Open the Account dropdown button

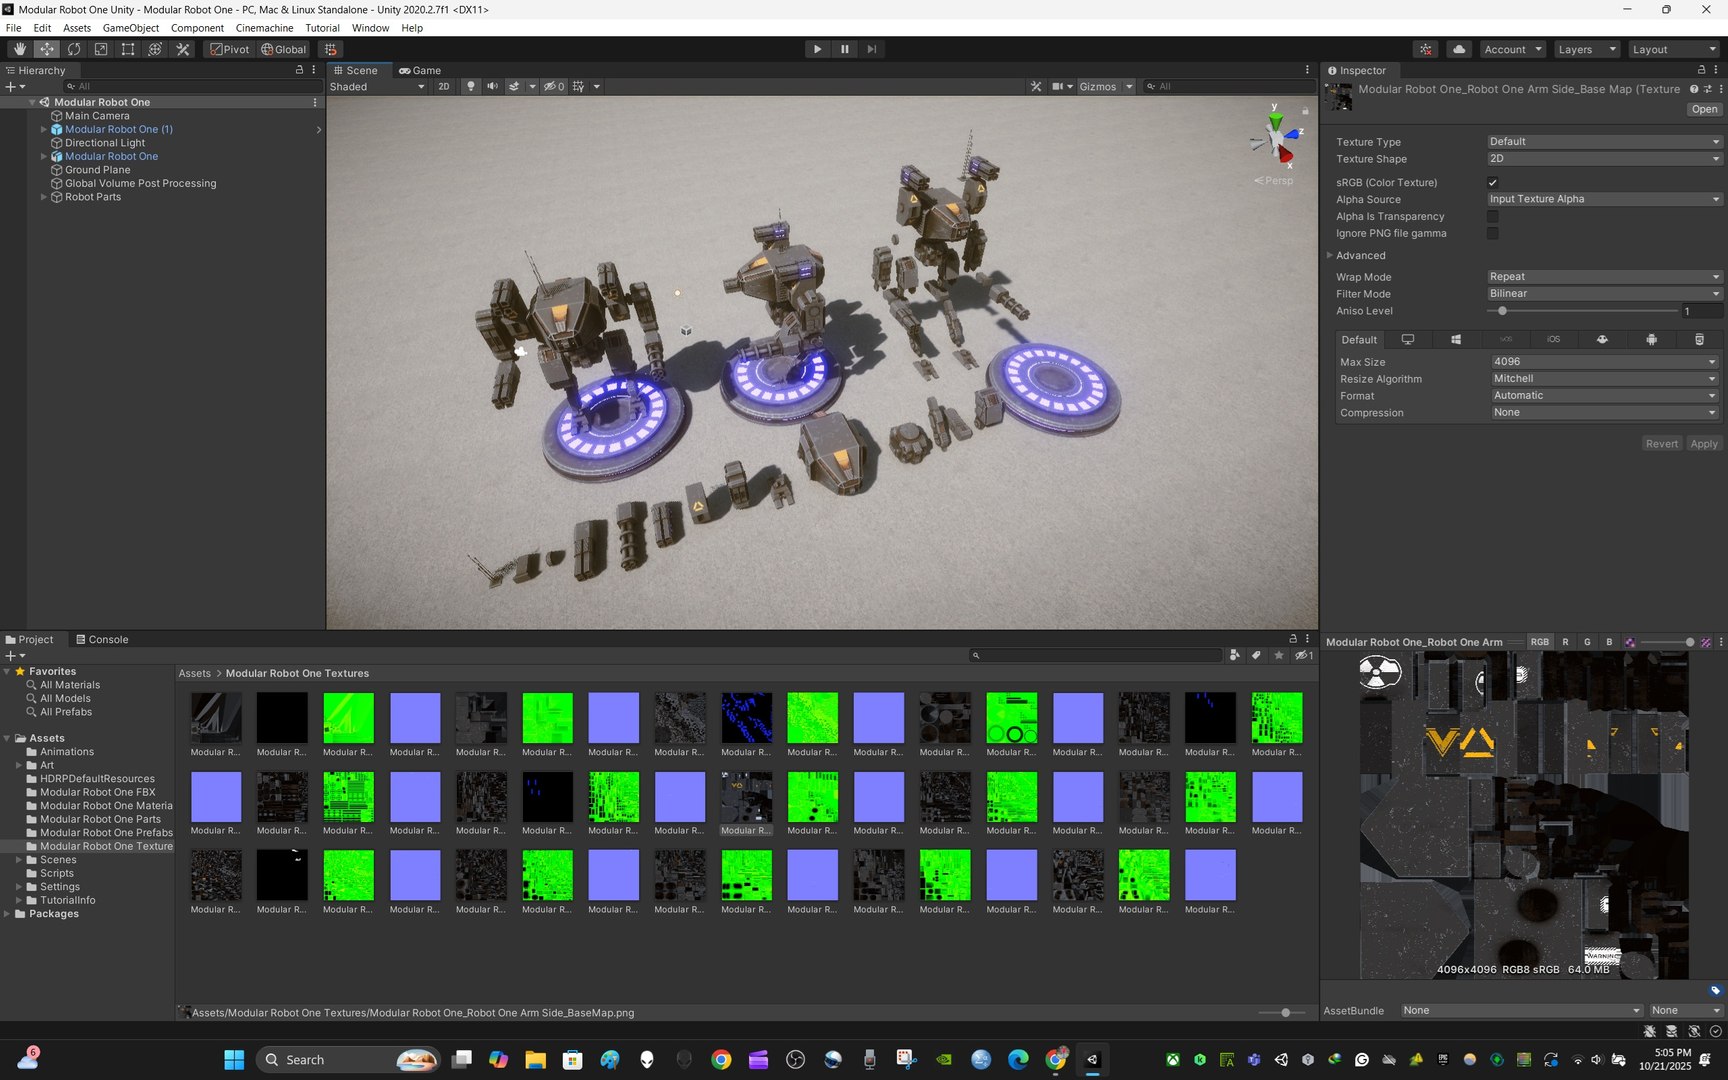[x=1512, y=49]
